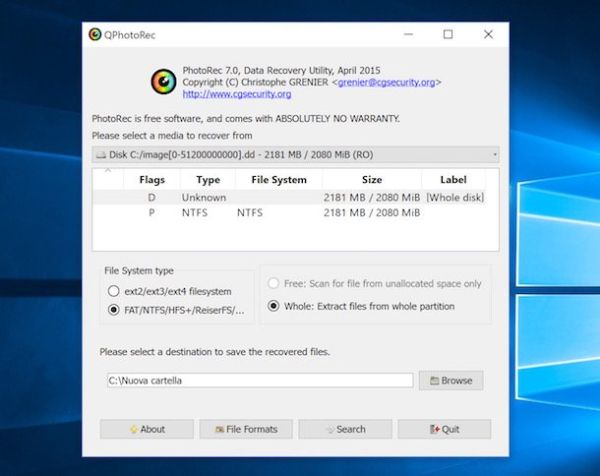Open the disk media selection dropdown
The width and height of the screenshot is (600, 476).
tap(296, 155)
